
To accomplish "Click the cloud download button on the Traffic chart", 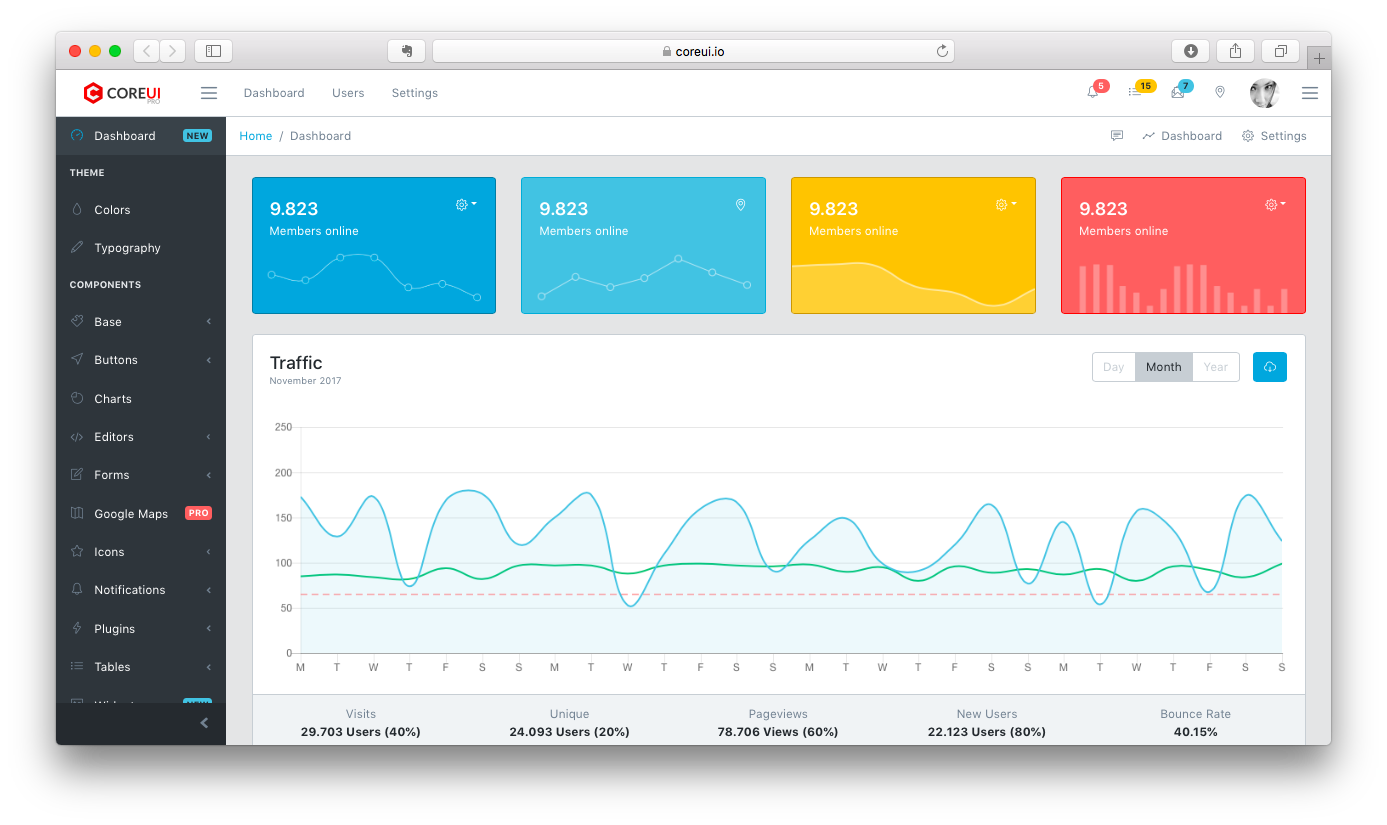I will 1269,366.
